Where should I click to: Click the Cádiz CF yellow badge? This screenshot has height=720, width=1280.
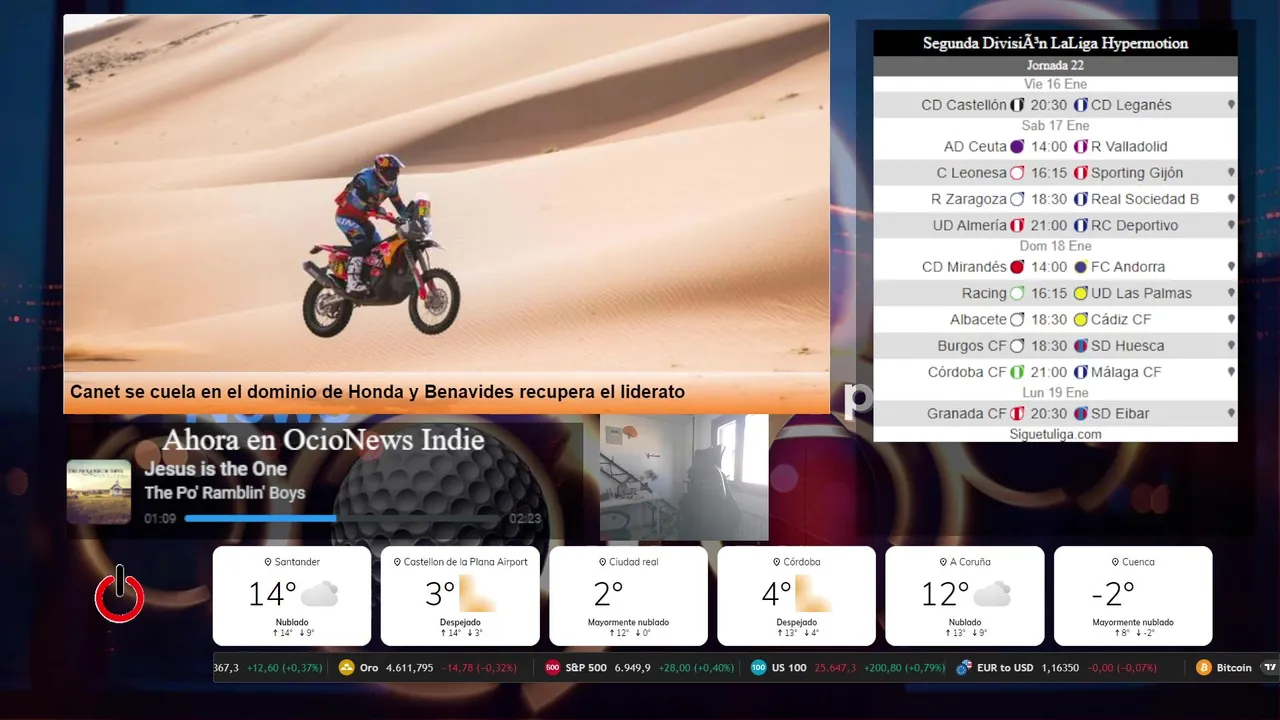pyautogui.click(x=1081, y=320)
